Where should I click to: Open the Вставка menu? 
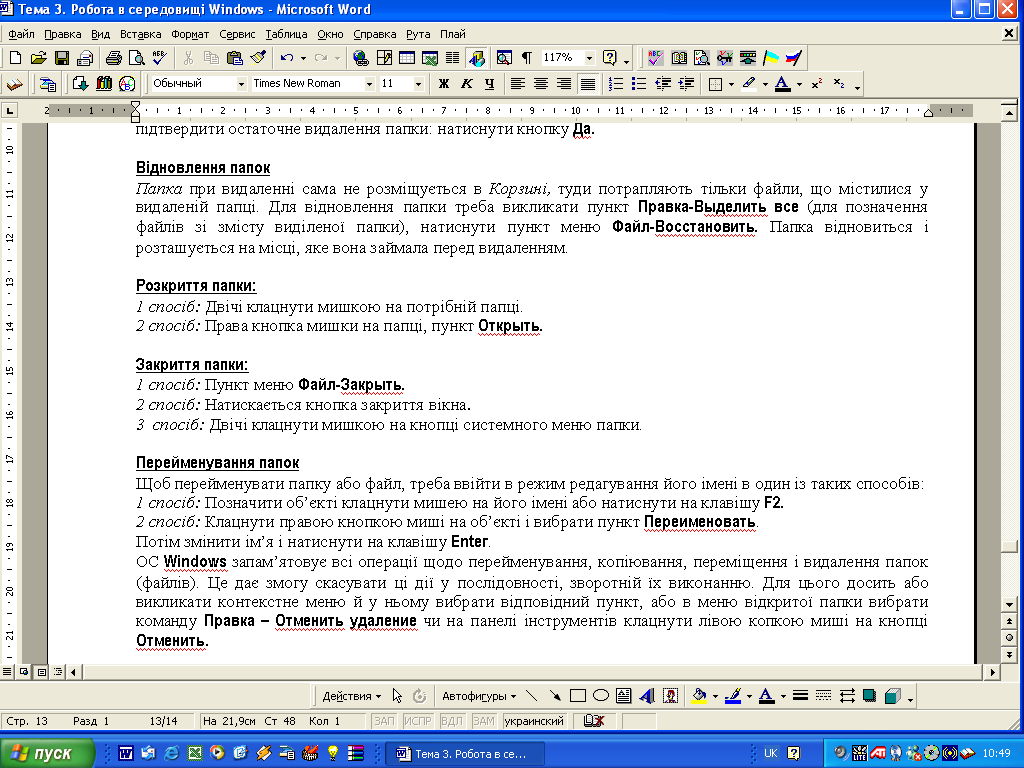point(140,34)
